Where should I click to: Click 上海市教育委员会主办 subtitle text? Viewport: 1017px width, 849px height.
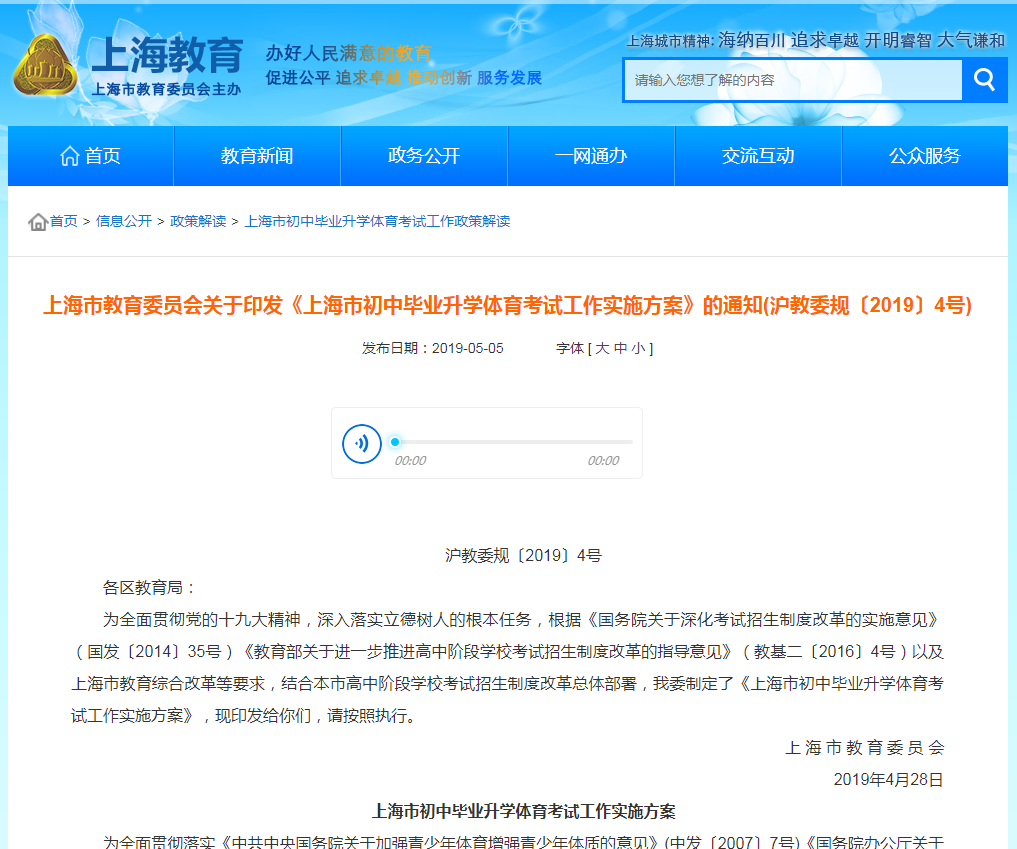166,90
